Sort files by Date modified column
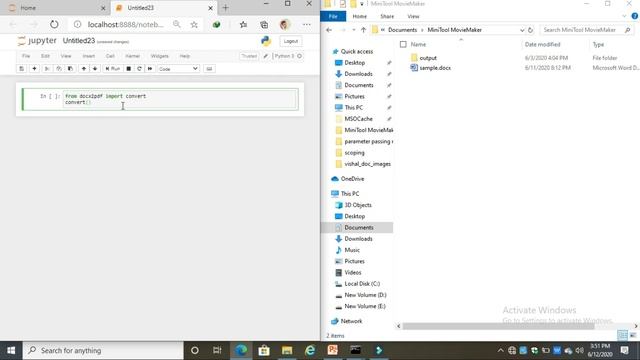 (542, 44)
